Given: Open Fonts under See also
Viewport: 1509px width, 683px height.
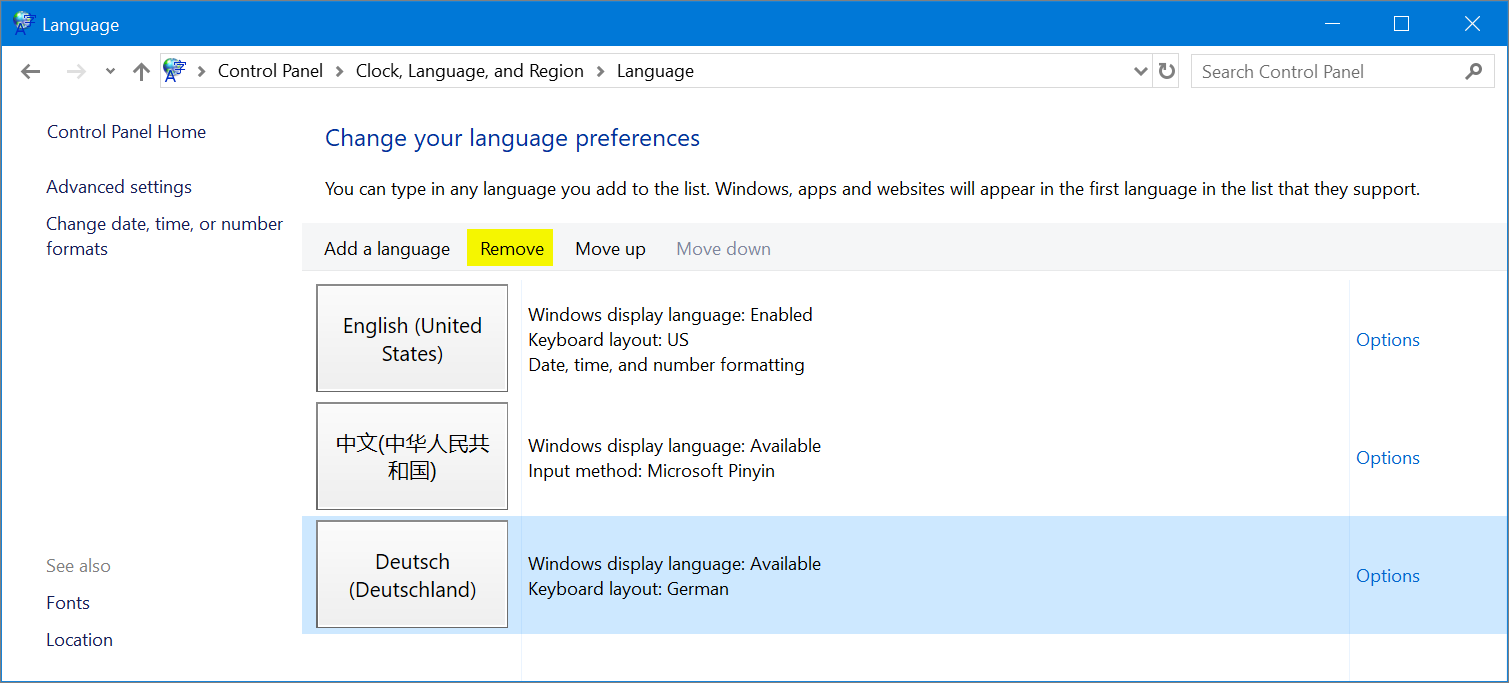Looking at the screenshot, I should click(x=68, y=603).
